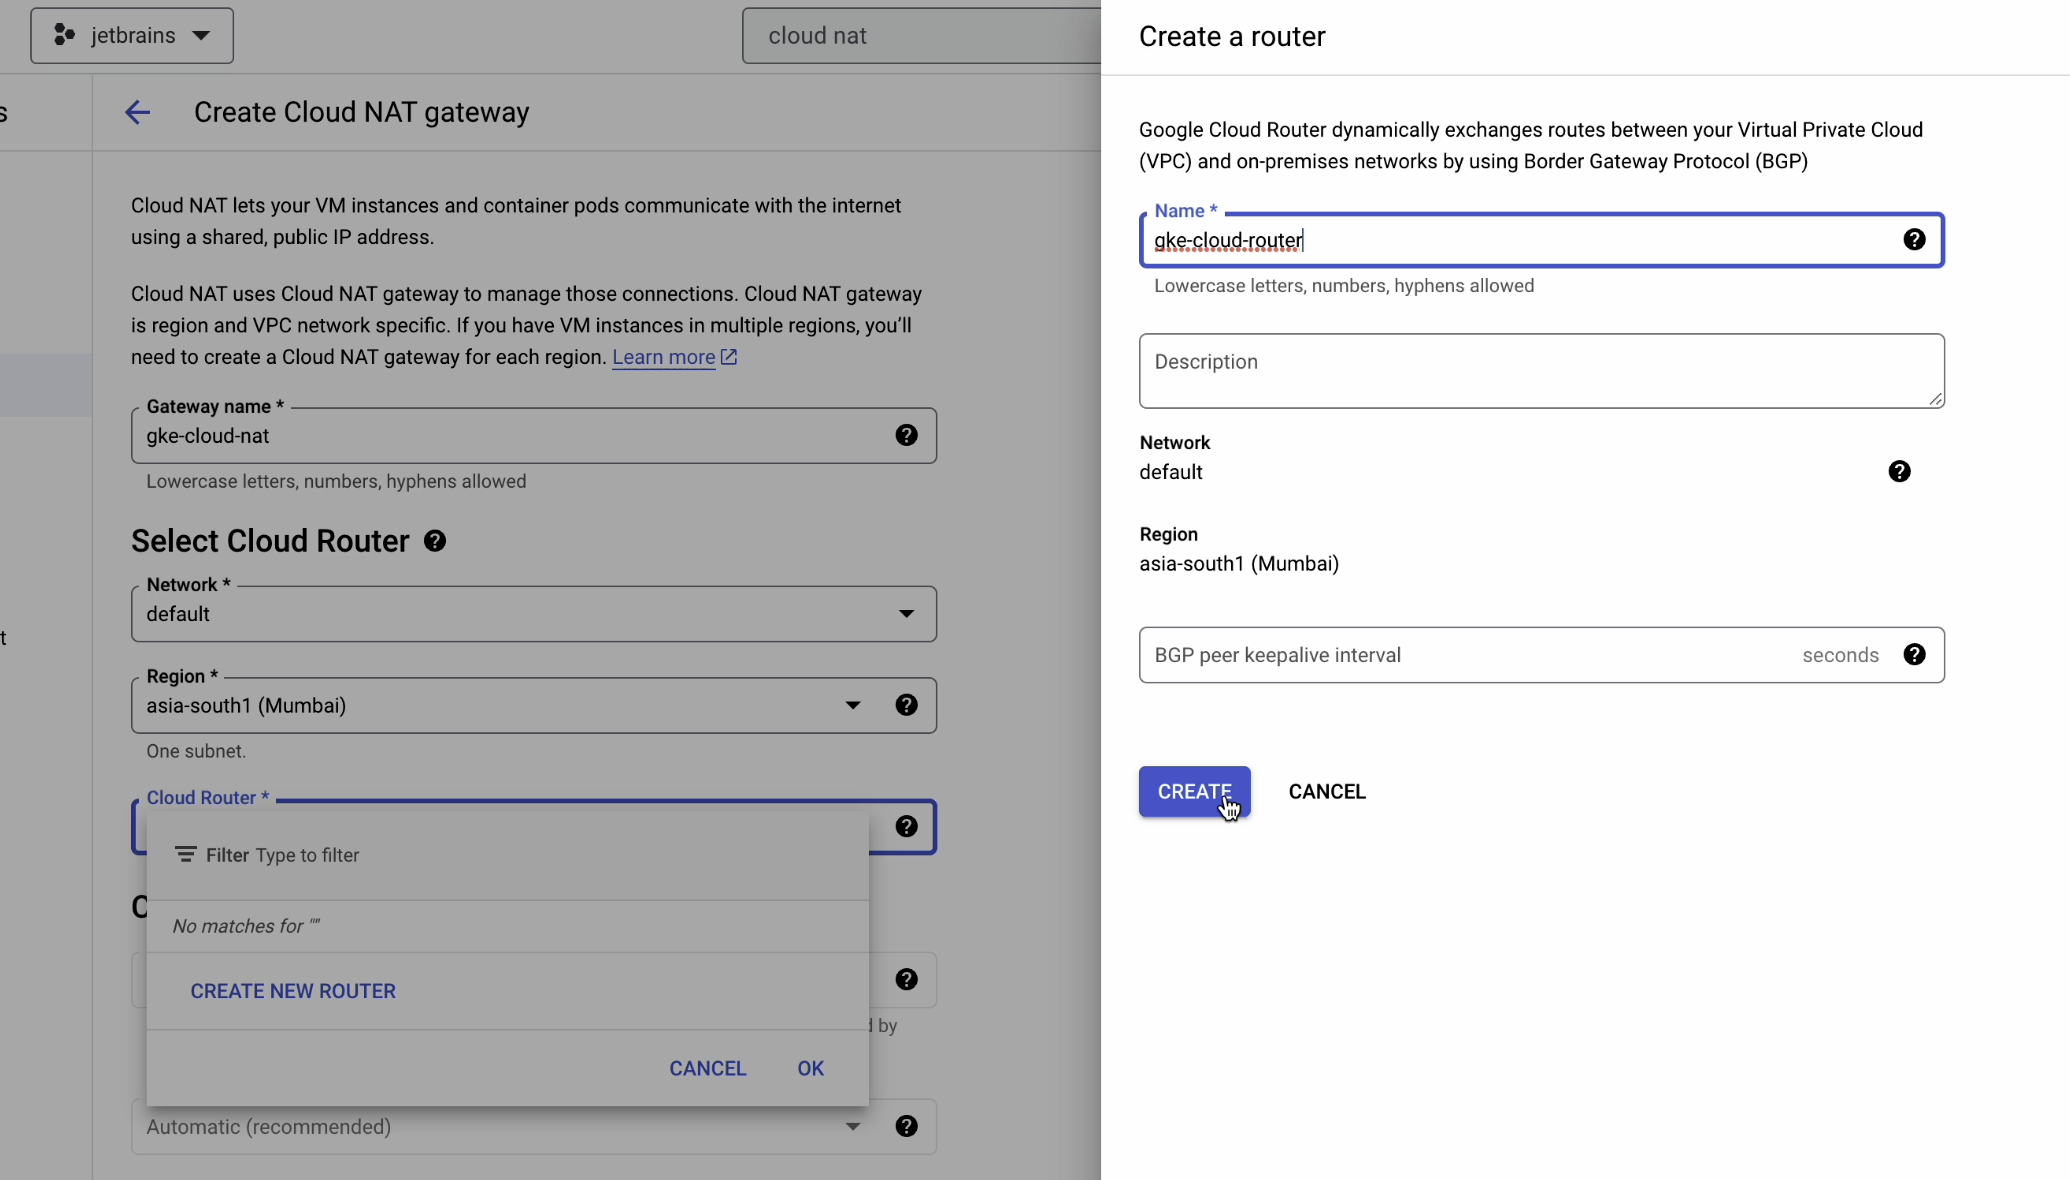Image resolution: width=2070 pixels, height=1180 pixels.
Task: Click CREATE button to create the router
Action: click(x=1194, y=792)
